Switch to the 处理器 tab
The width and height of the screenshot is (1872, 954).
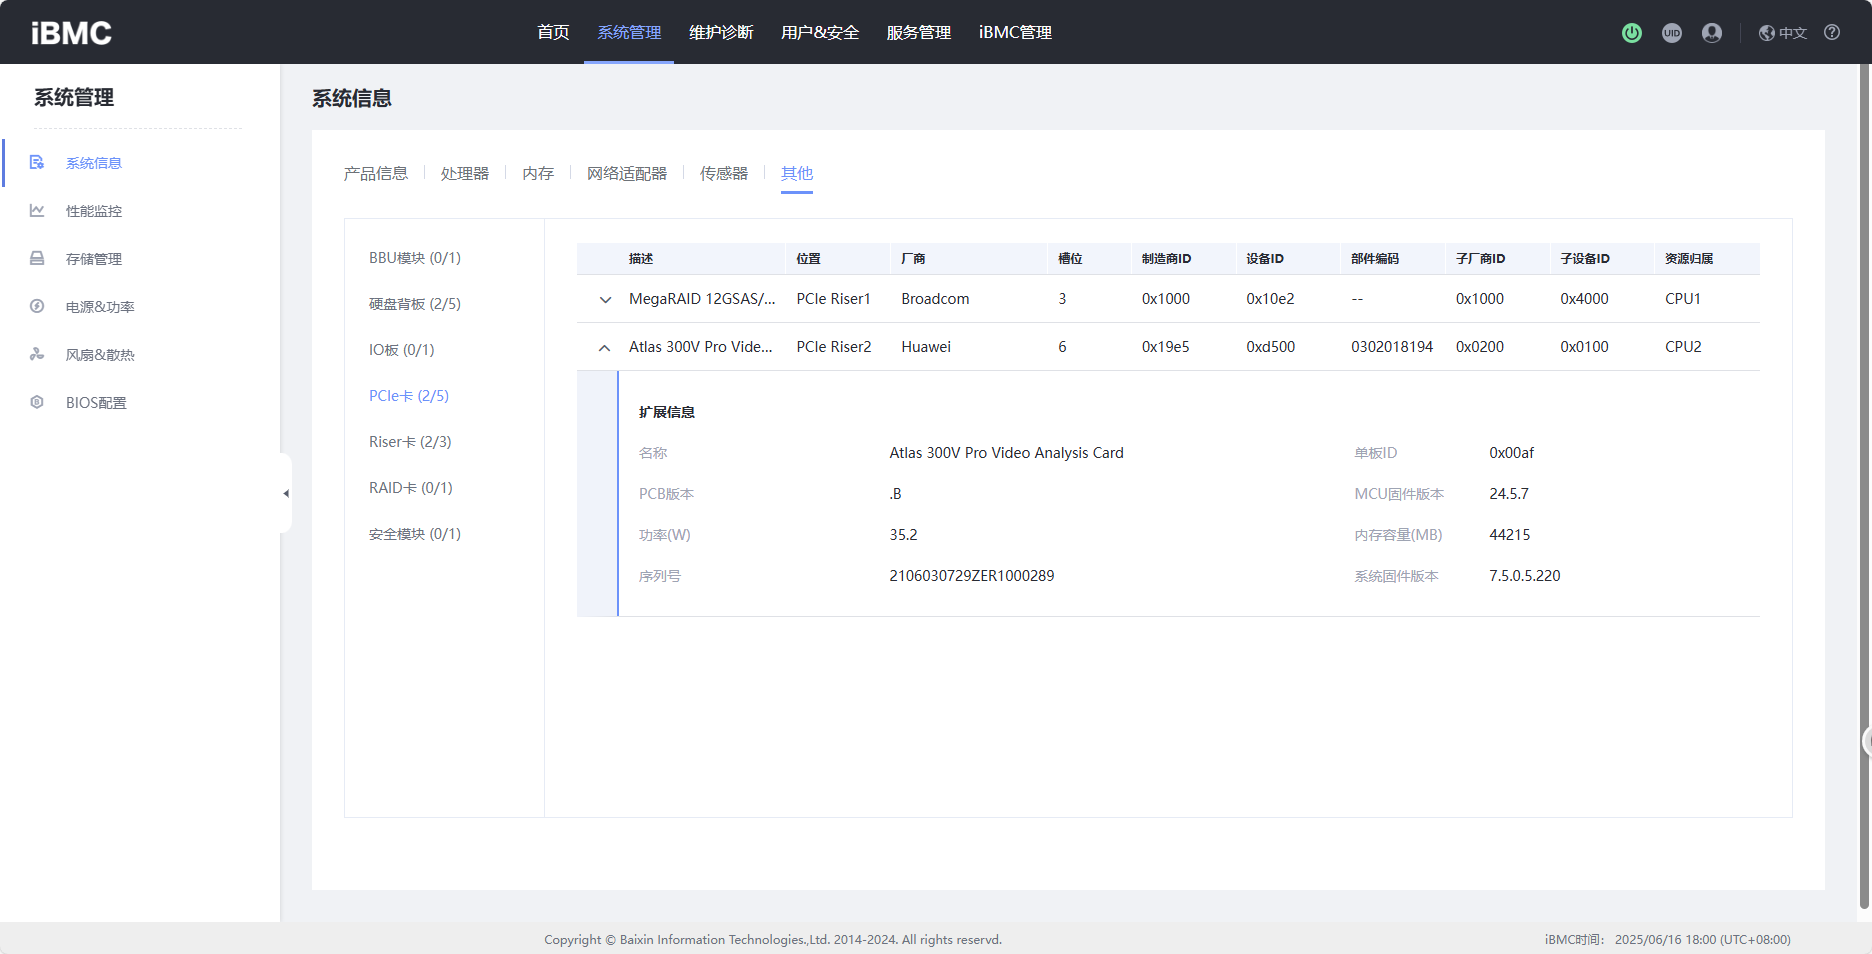[x=465, y=174]
